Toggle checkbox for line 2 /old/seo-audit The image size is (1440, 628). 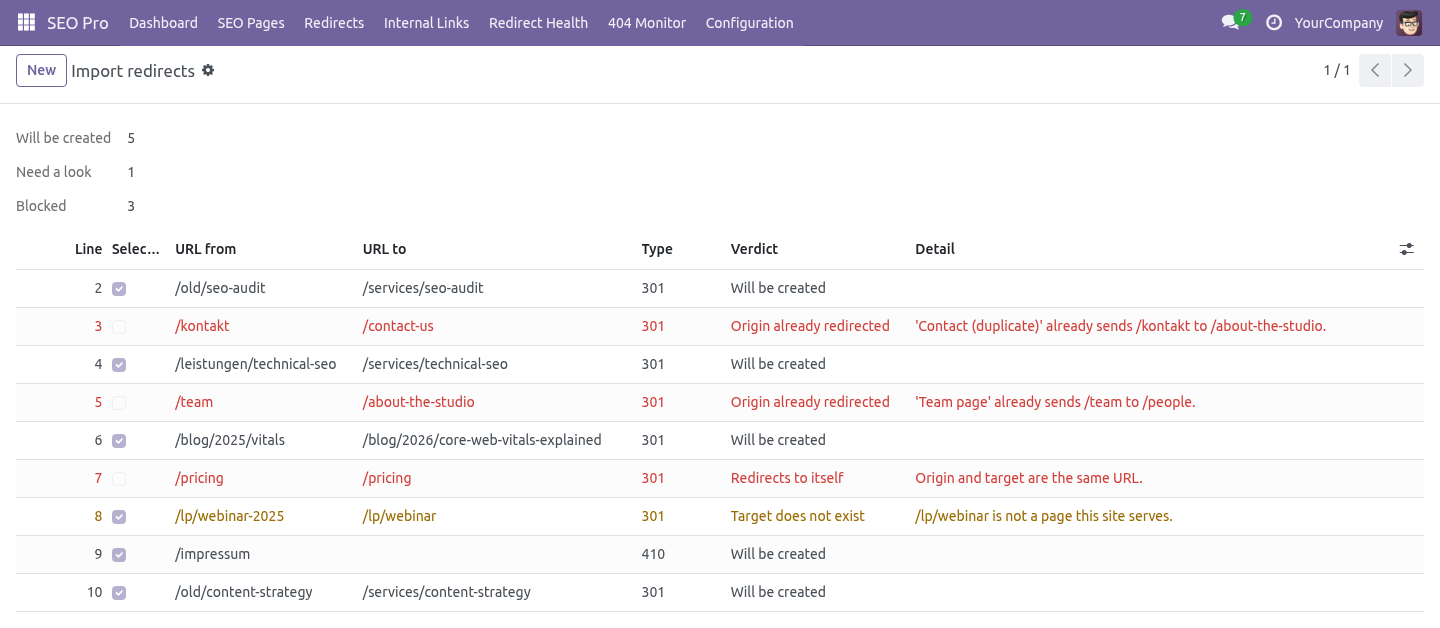(x=119, y=288)
